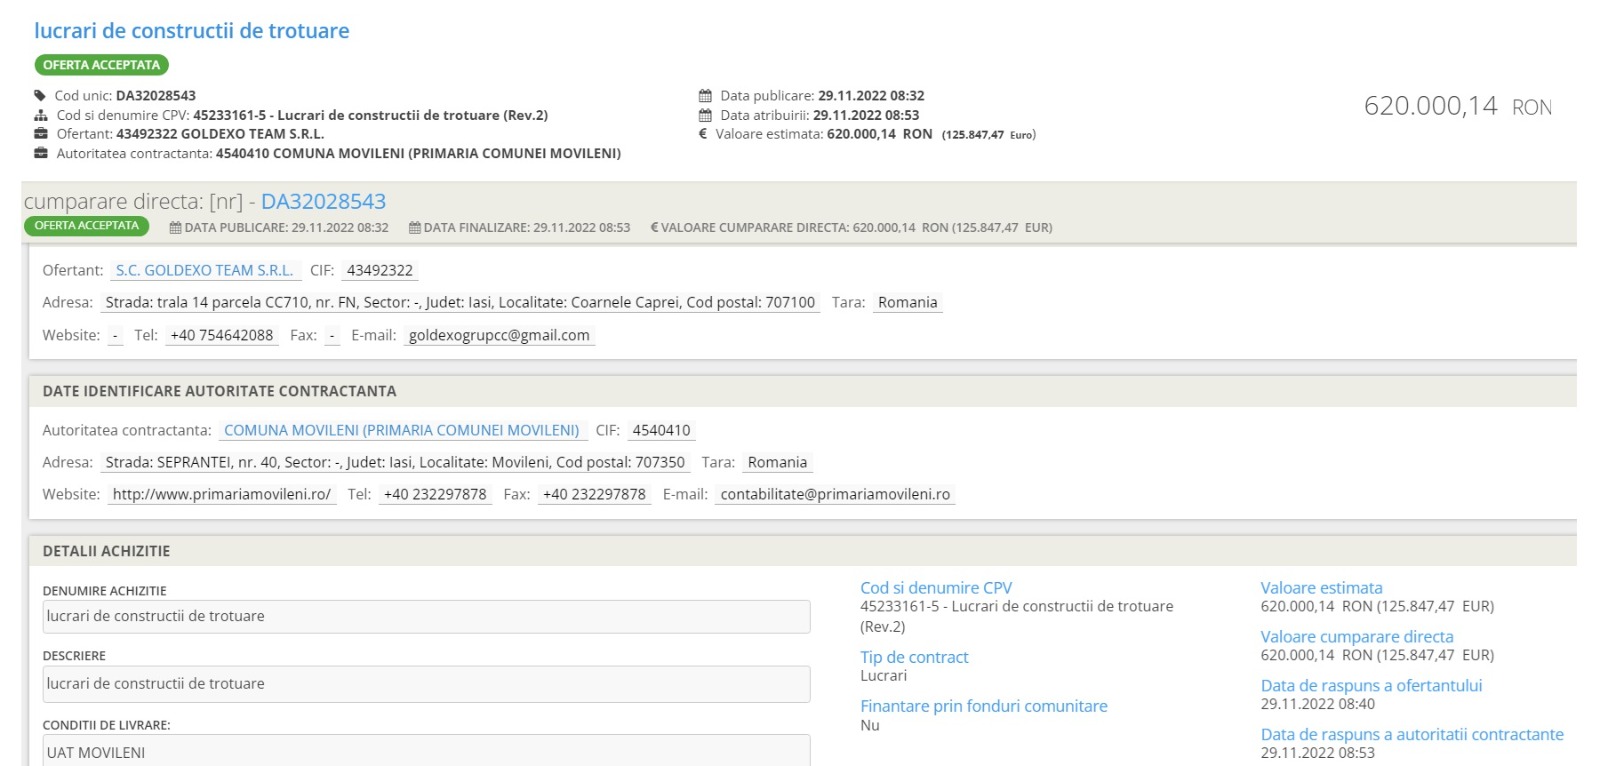The width and height of the screenshot is (1600, 766).
Task: Select the ofertant CIF value 43492322
Action: click(380, 270)
